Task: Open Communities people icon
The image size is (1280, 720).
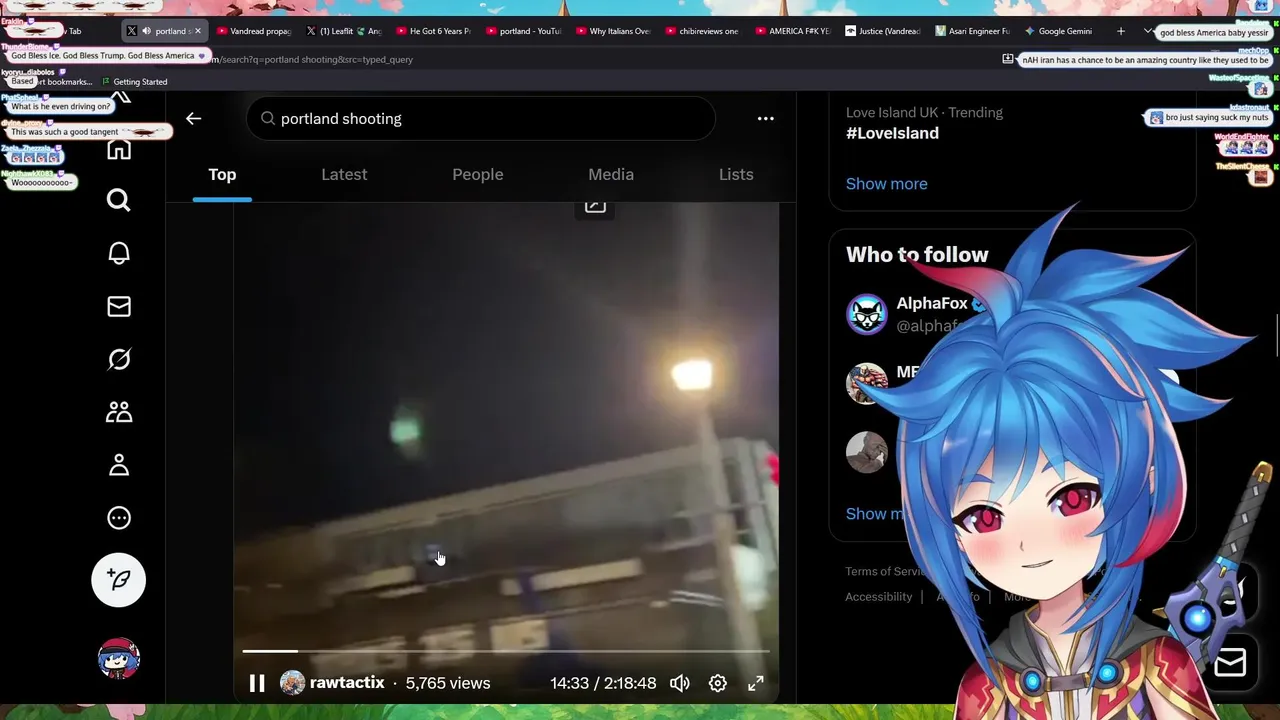Action: [119, 412]
